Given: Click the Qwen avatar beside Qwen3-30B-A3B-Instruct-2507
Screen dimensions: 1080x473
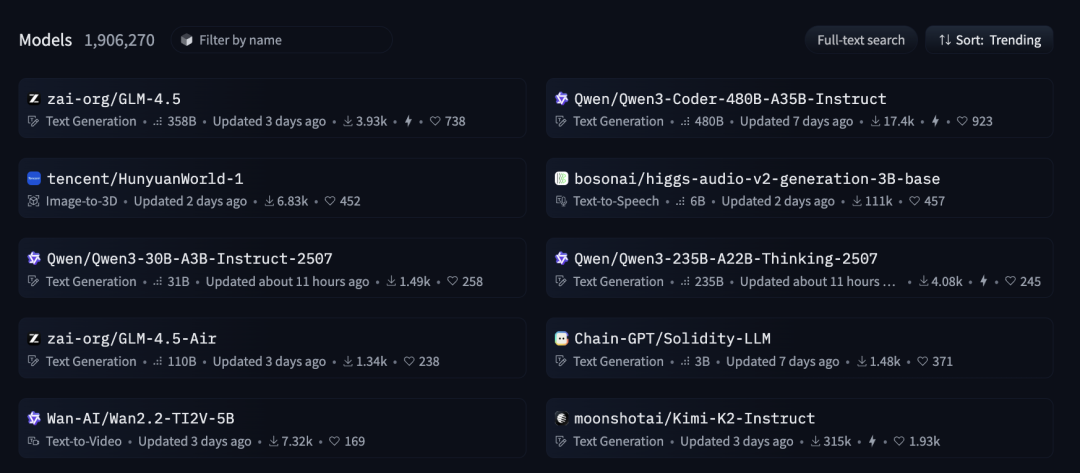Looking at the screenshot, I should point(34,259).
